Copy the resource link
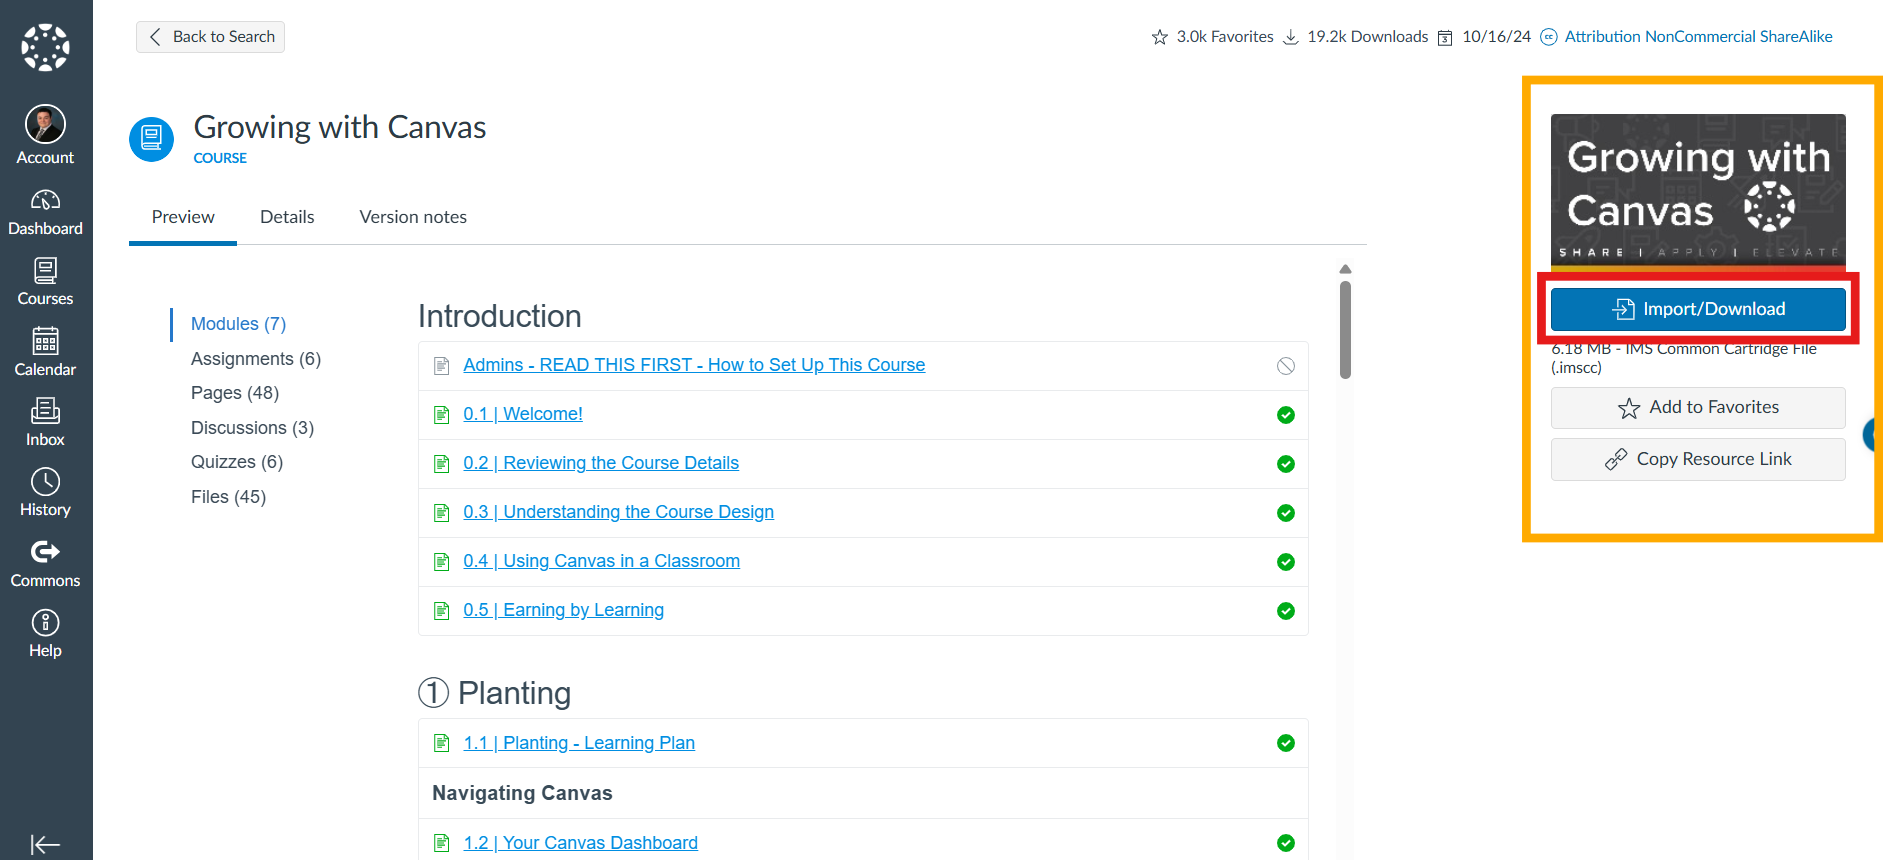The image size is (1883, 860). coord(1698,459)
